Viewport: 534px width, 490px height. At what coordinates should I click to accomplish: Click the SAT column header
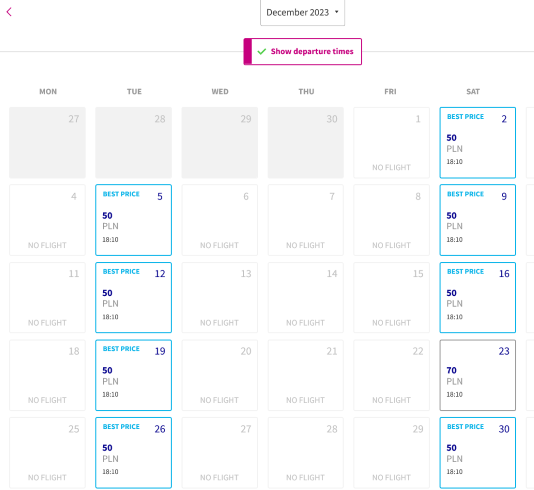pyautogui.click(x=473, y=92)
